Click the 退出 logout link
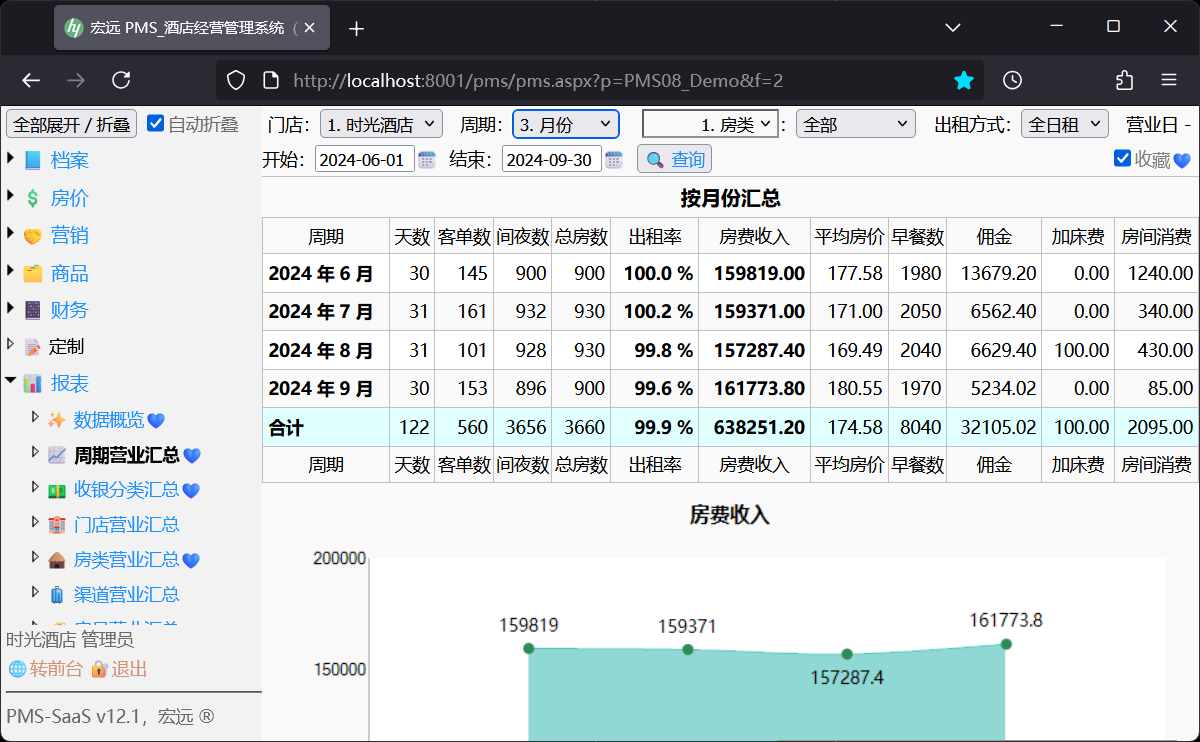This screenshot has width=1200, height=742. (x=128, y=669)
